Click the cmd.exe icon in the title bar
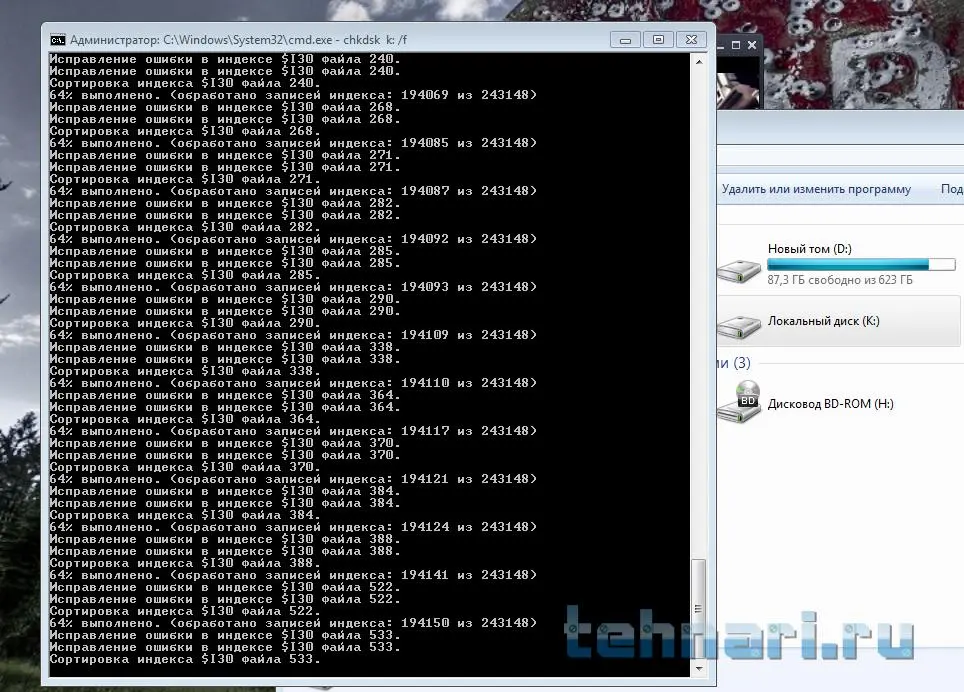 [57, 40]
